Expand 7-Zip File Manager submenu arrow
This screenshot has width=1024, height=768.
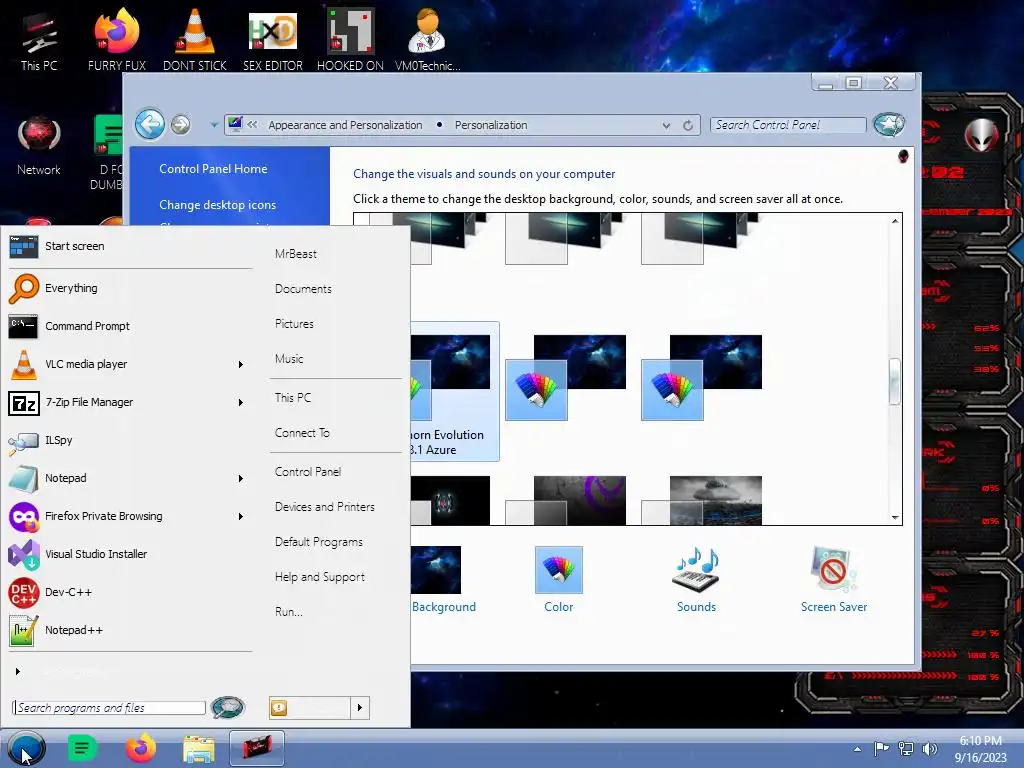240,402
